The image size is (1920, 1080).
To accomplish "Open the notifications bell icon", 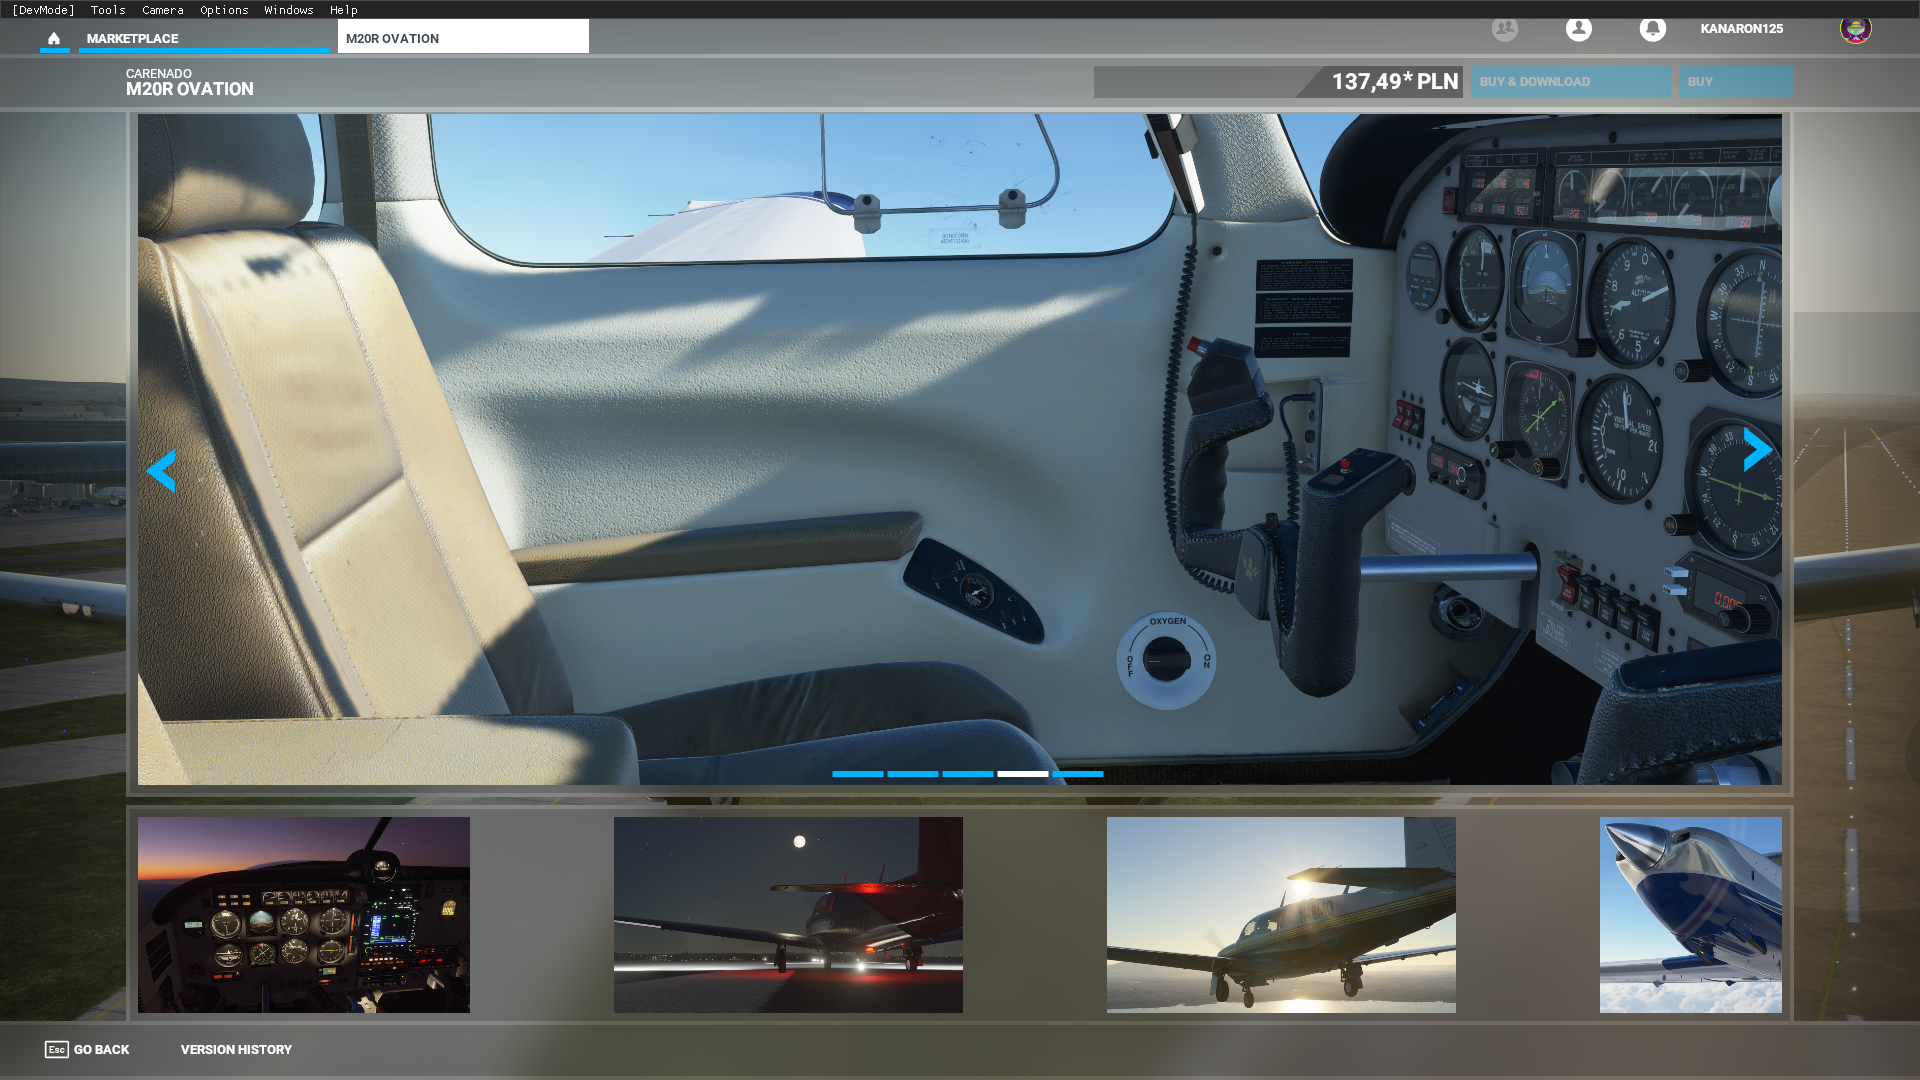I will pos(1652,29).
